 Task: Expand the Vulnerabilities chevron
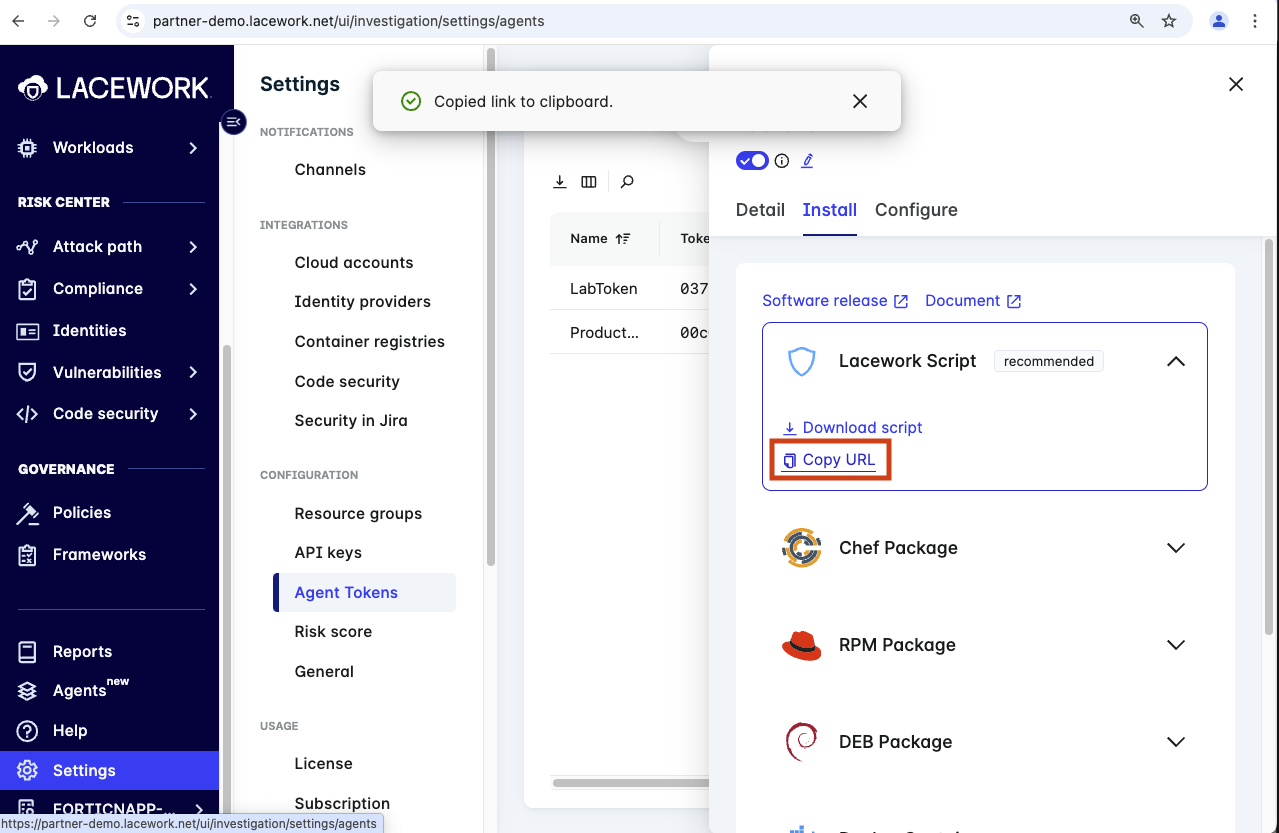pyautogui.click(x=193, y=372)
